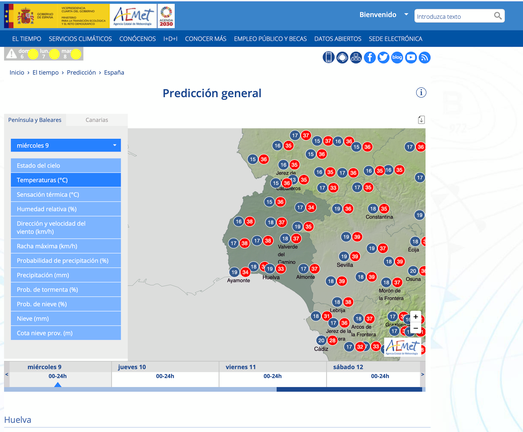The image size is (523, 432).
Task: Open the Bienvenido dropdown arrow
Action: [406, 14]
